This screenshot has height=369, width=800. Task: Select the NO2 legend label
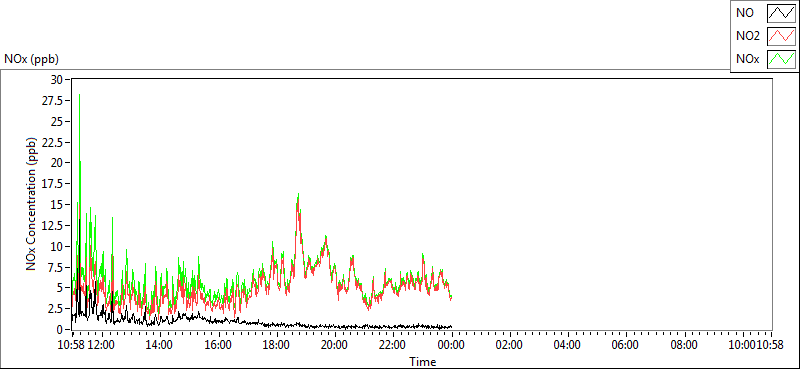click(x=748, y=36)
